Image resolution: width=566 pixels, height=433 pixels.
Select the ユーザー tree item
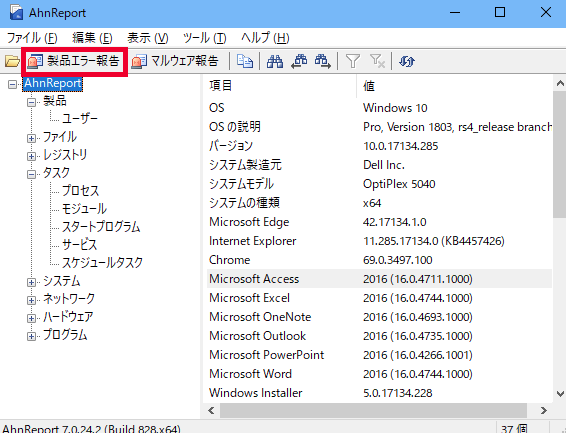[80, 119]
